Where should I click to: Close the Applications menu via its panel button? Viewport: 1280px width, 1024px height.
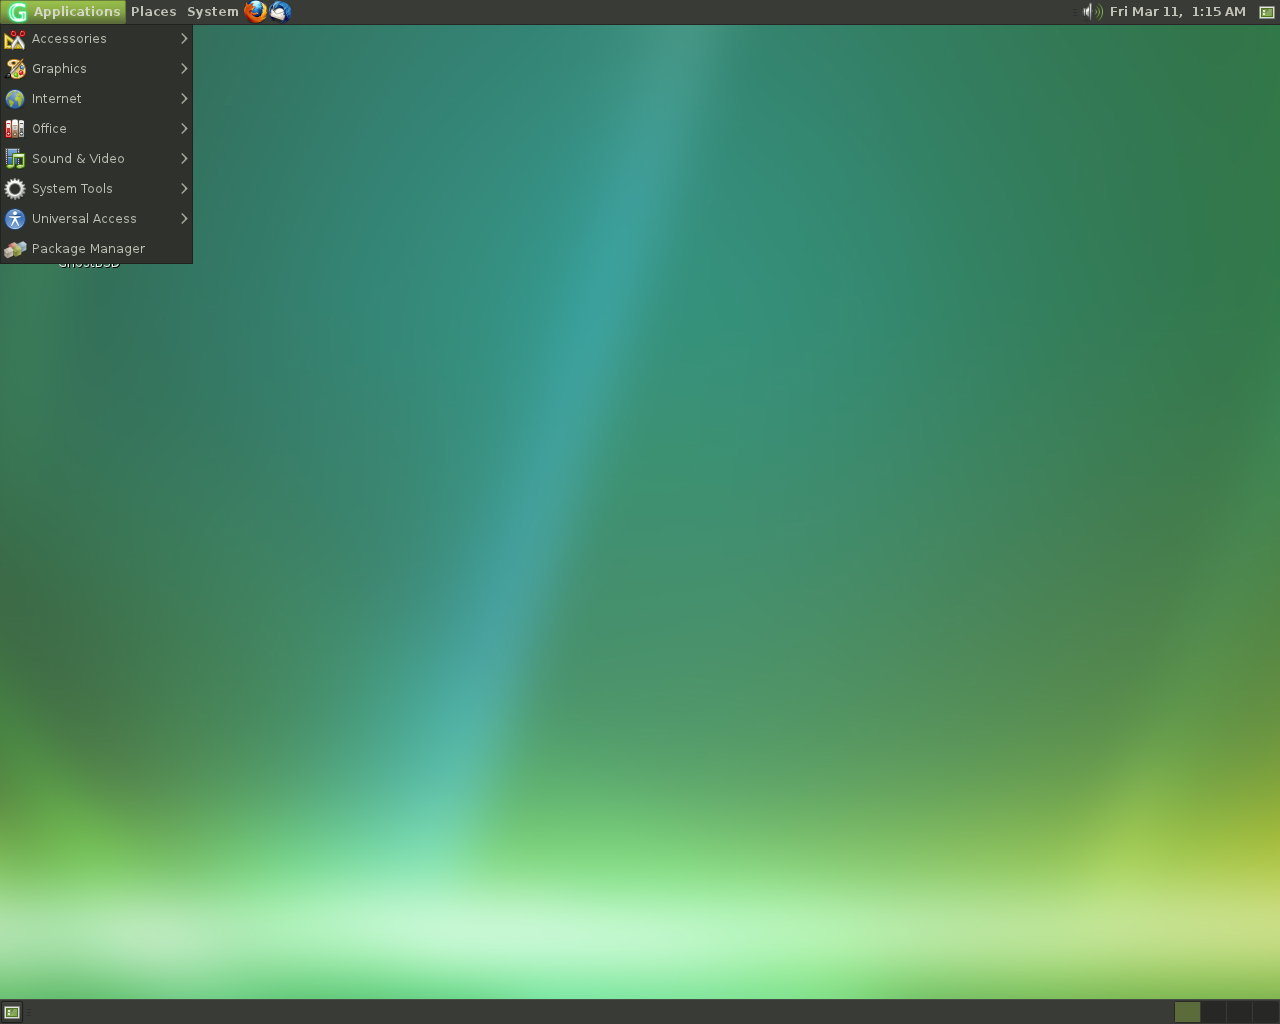pos(63,12)
